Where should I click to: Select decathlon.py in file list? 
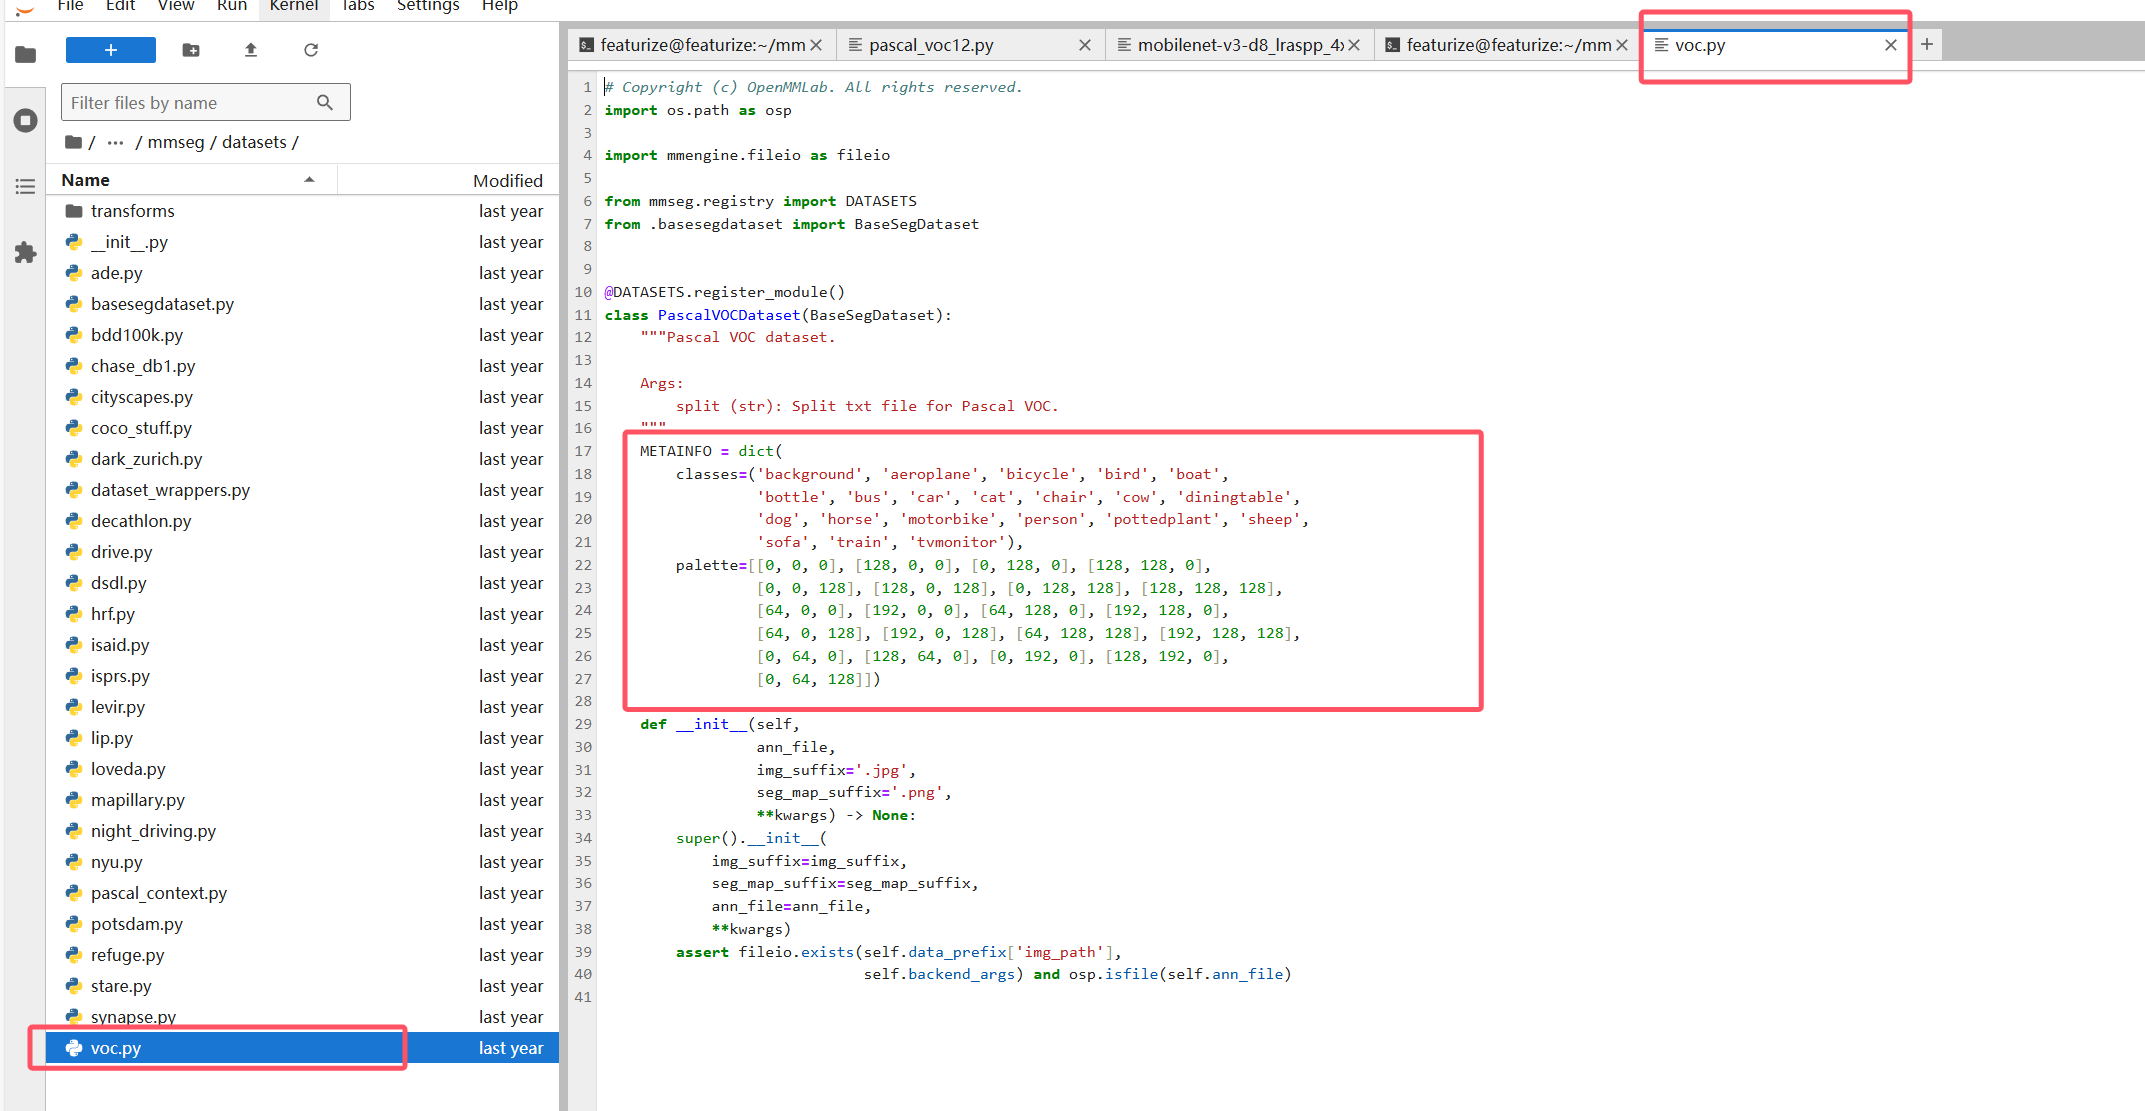pyautogui.click(x=302, y=521)
